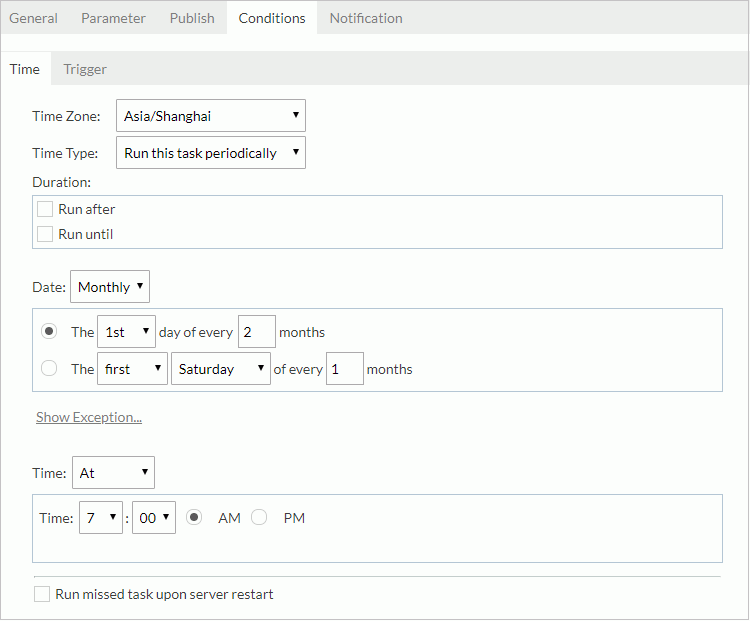Open the 1st day dropdown
The width and height of the screenshot is (750, 621).
126,332
